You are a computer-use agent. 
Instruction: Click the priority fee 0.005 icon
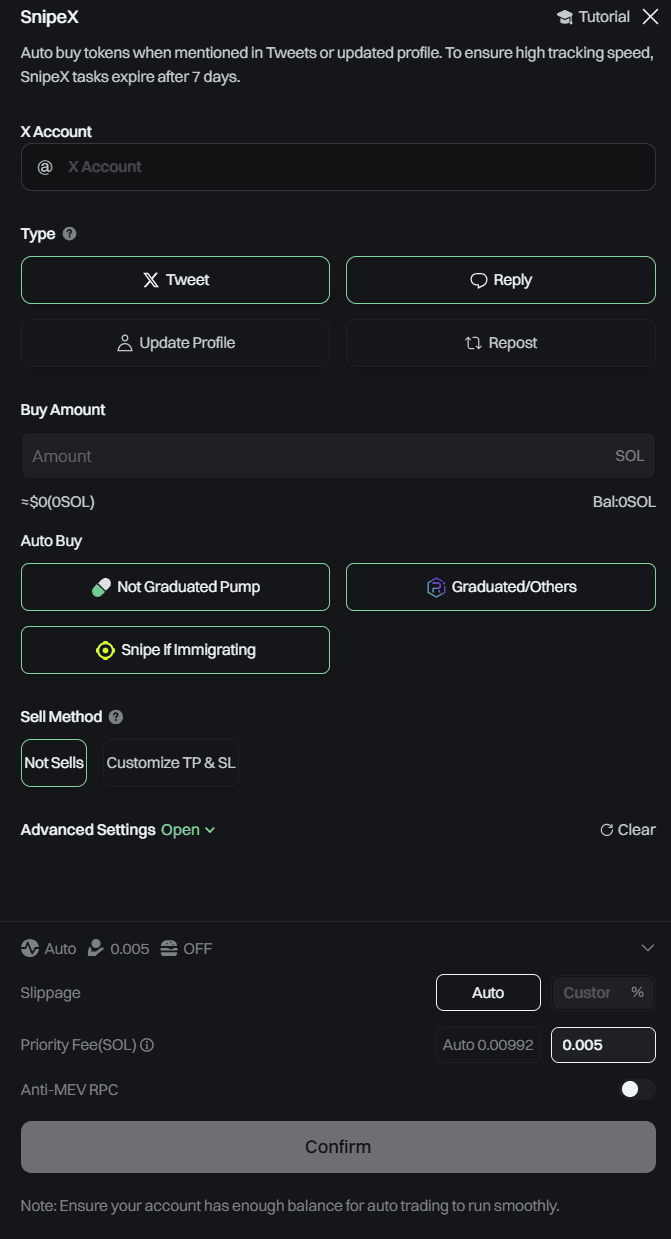(95, 948)
